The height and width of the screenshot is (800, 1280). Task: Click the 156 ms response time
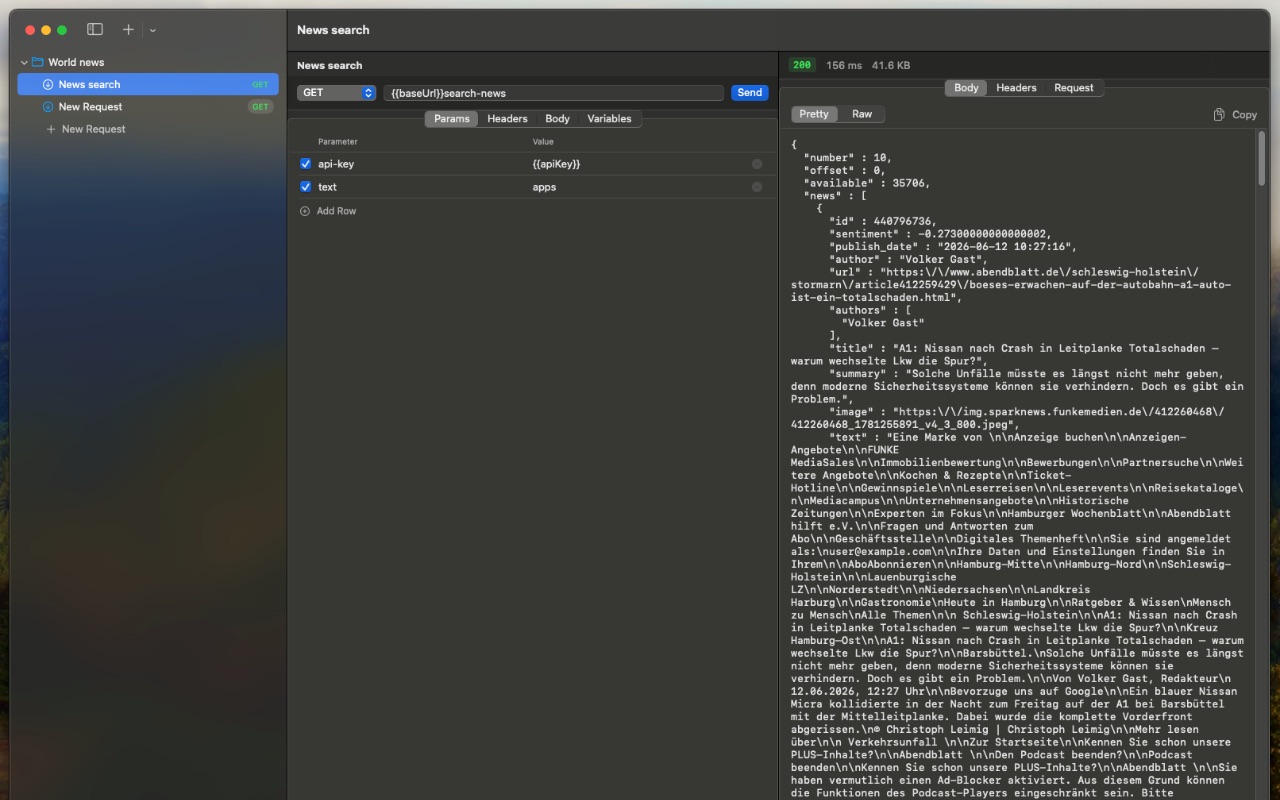click(x=844, y=65)
